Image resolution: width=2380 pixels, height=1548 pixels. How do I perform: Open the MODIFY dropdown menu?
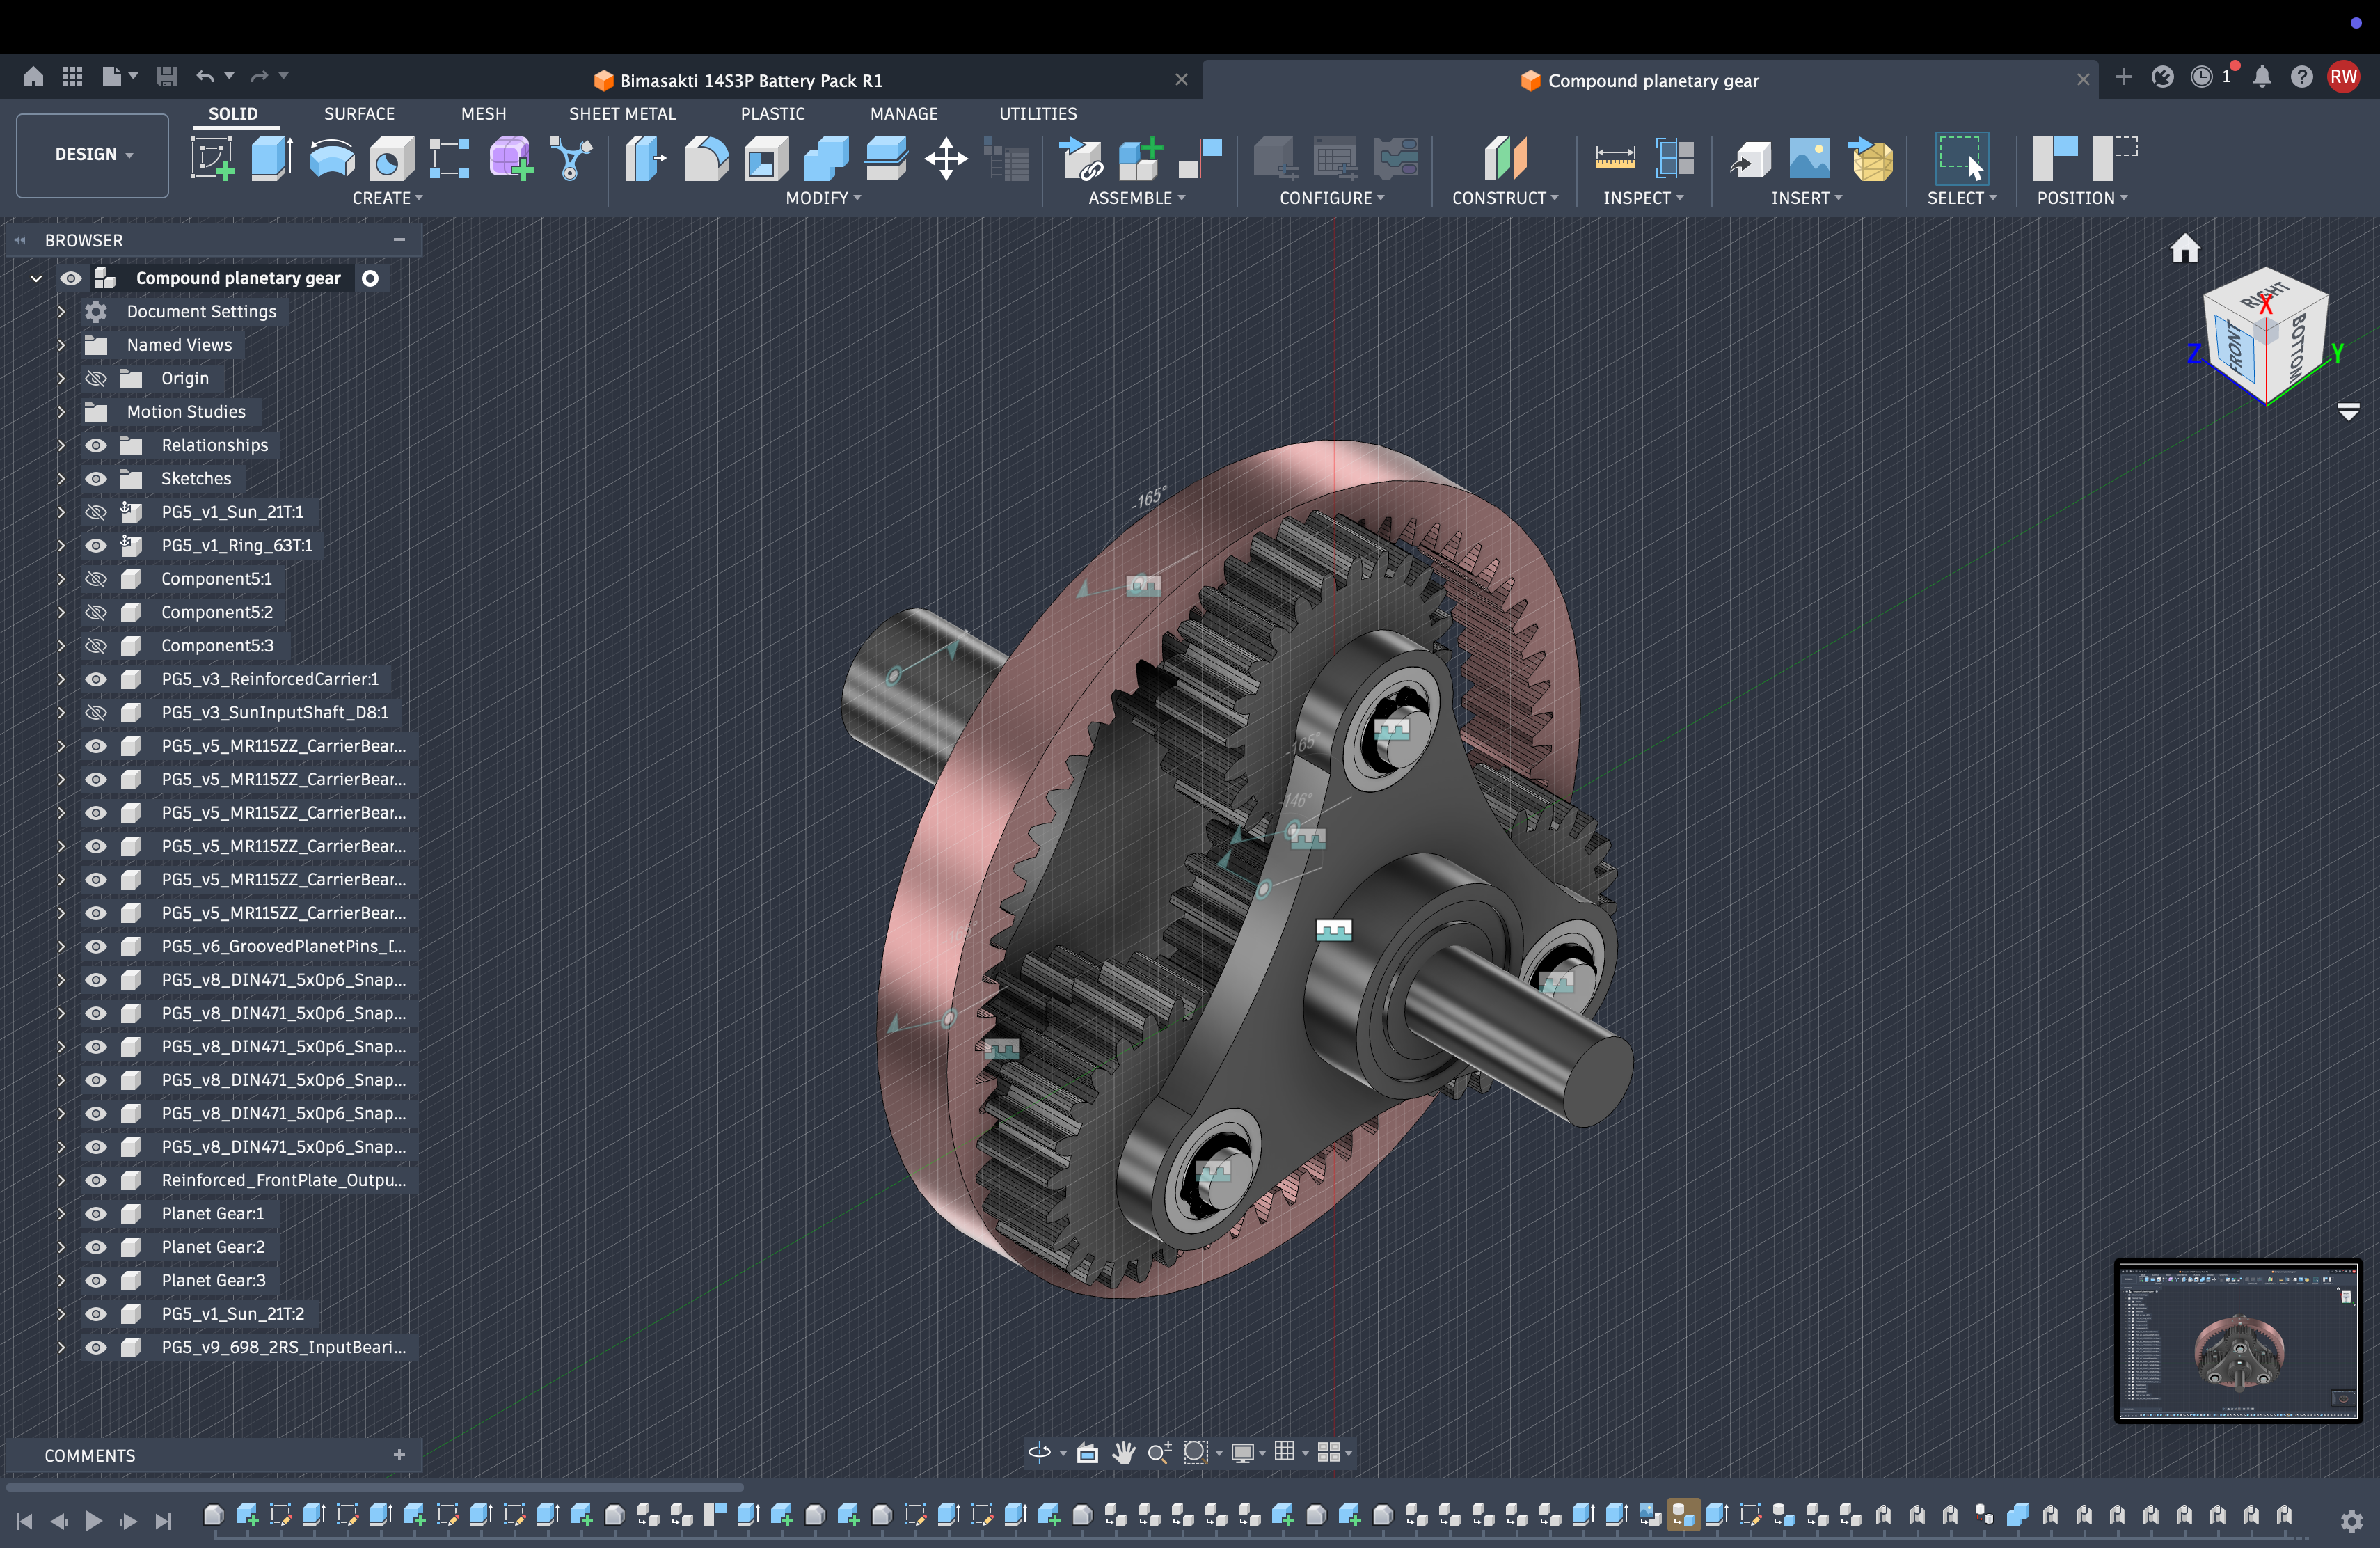[823, 198]
